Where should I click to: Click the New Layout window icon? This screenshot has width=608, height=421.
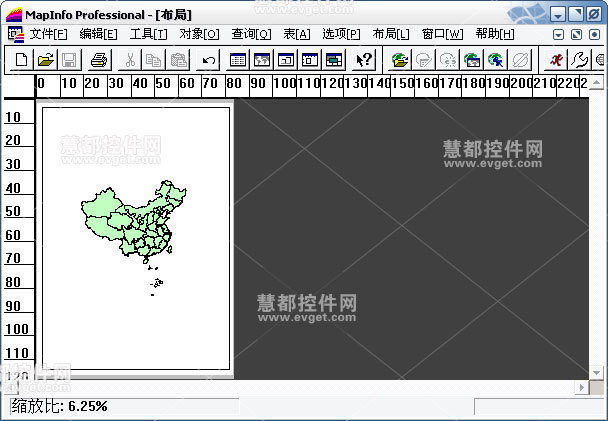(310, 60)
